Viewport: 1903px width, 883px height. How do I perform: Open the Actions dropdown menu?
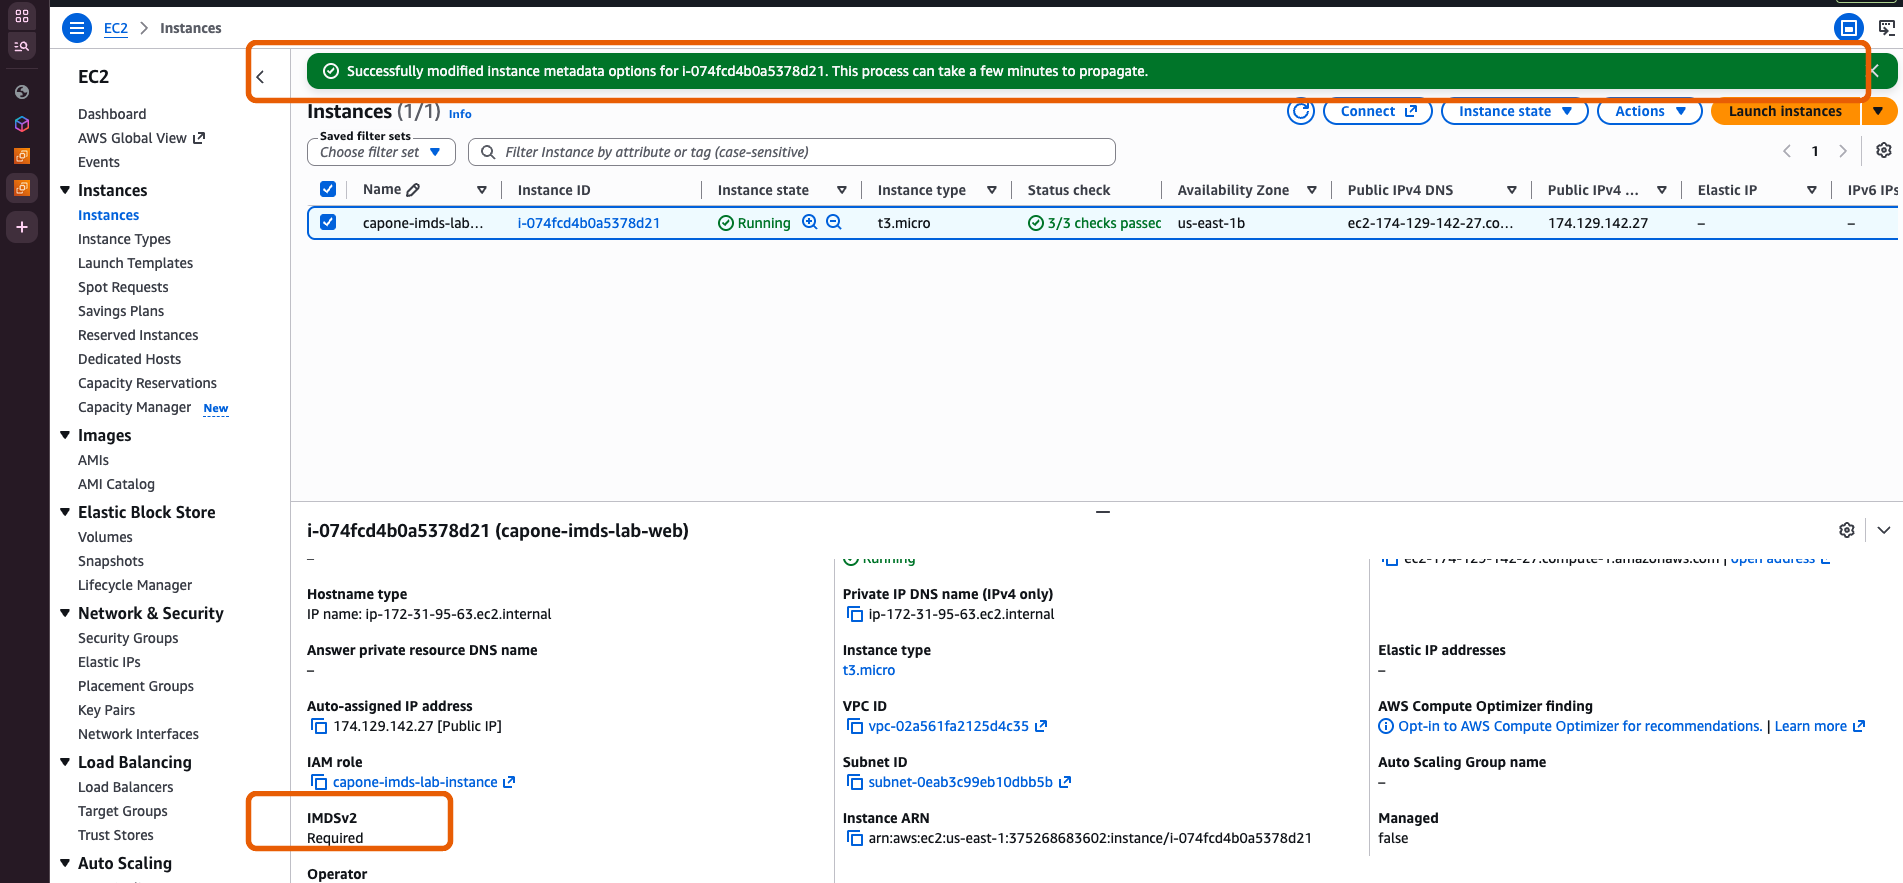(1650, 111)
